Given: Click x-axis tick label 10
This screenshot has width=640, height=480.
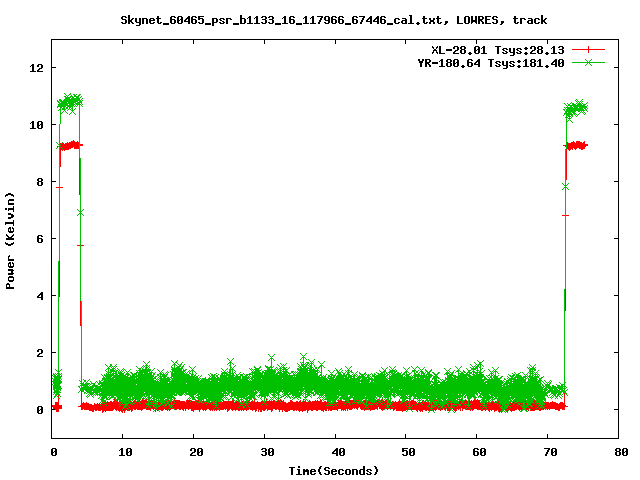Looking at the screenshot, I should click(x=125, y=452).
